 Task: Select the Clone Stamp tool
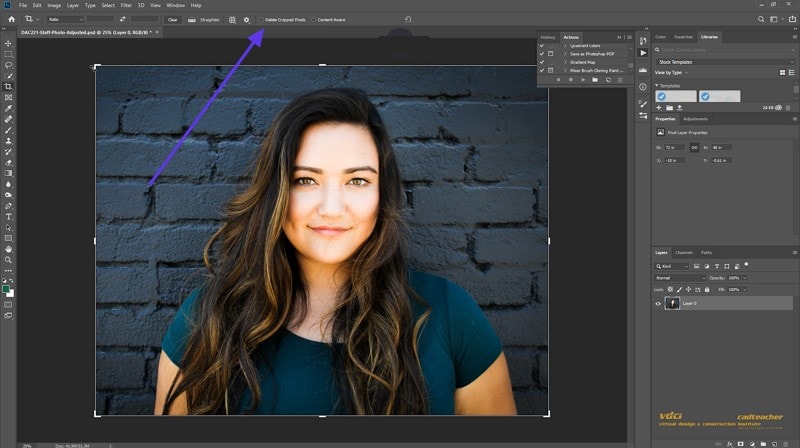[8, 141]
